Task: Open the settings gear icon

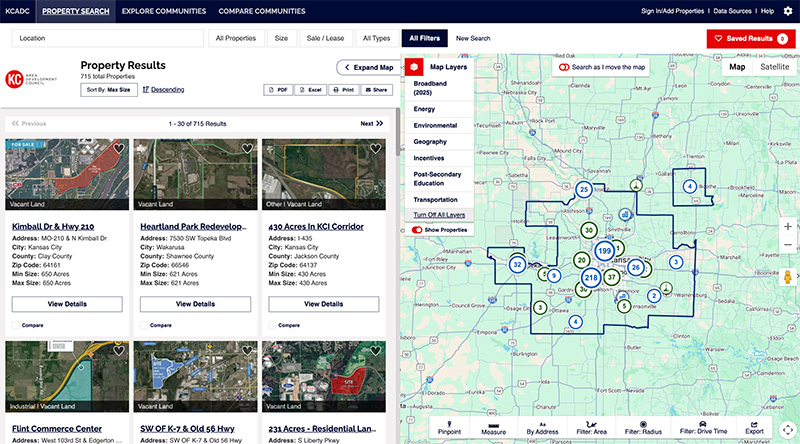Action: click(788, 11)
